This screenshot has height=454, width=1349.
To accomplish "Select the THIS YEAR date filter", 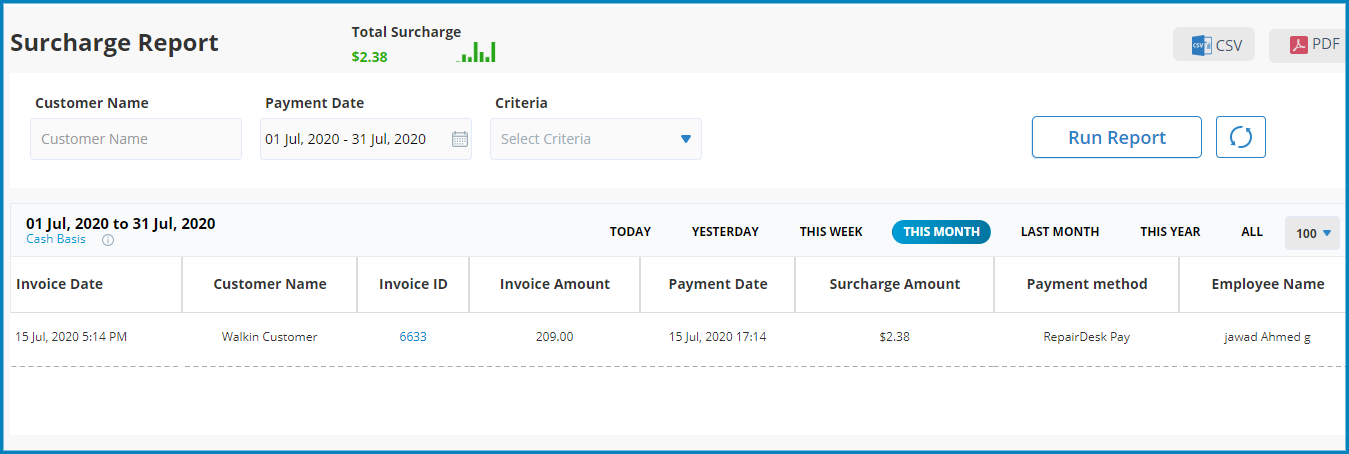I will coord(1170,232).
